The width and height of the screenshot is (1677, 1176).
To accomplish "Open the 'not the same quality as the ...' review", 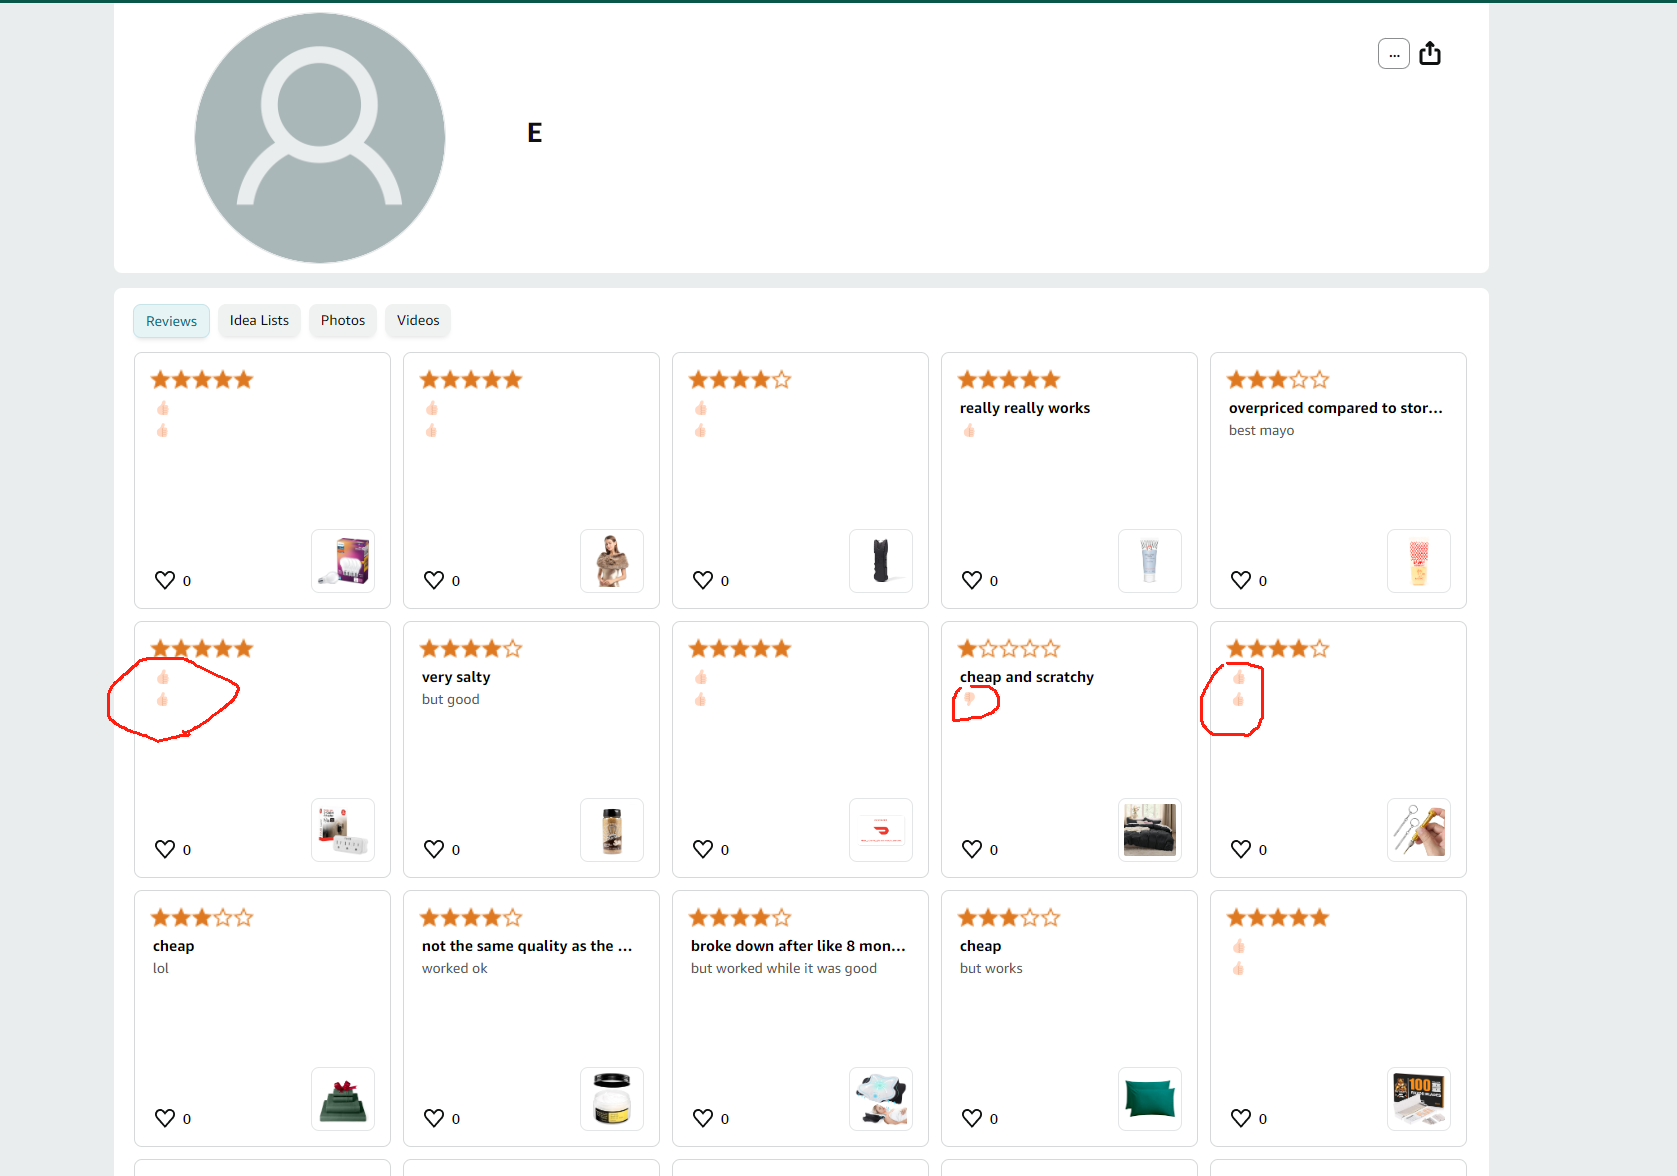I will (x=527, y=946).
